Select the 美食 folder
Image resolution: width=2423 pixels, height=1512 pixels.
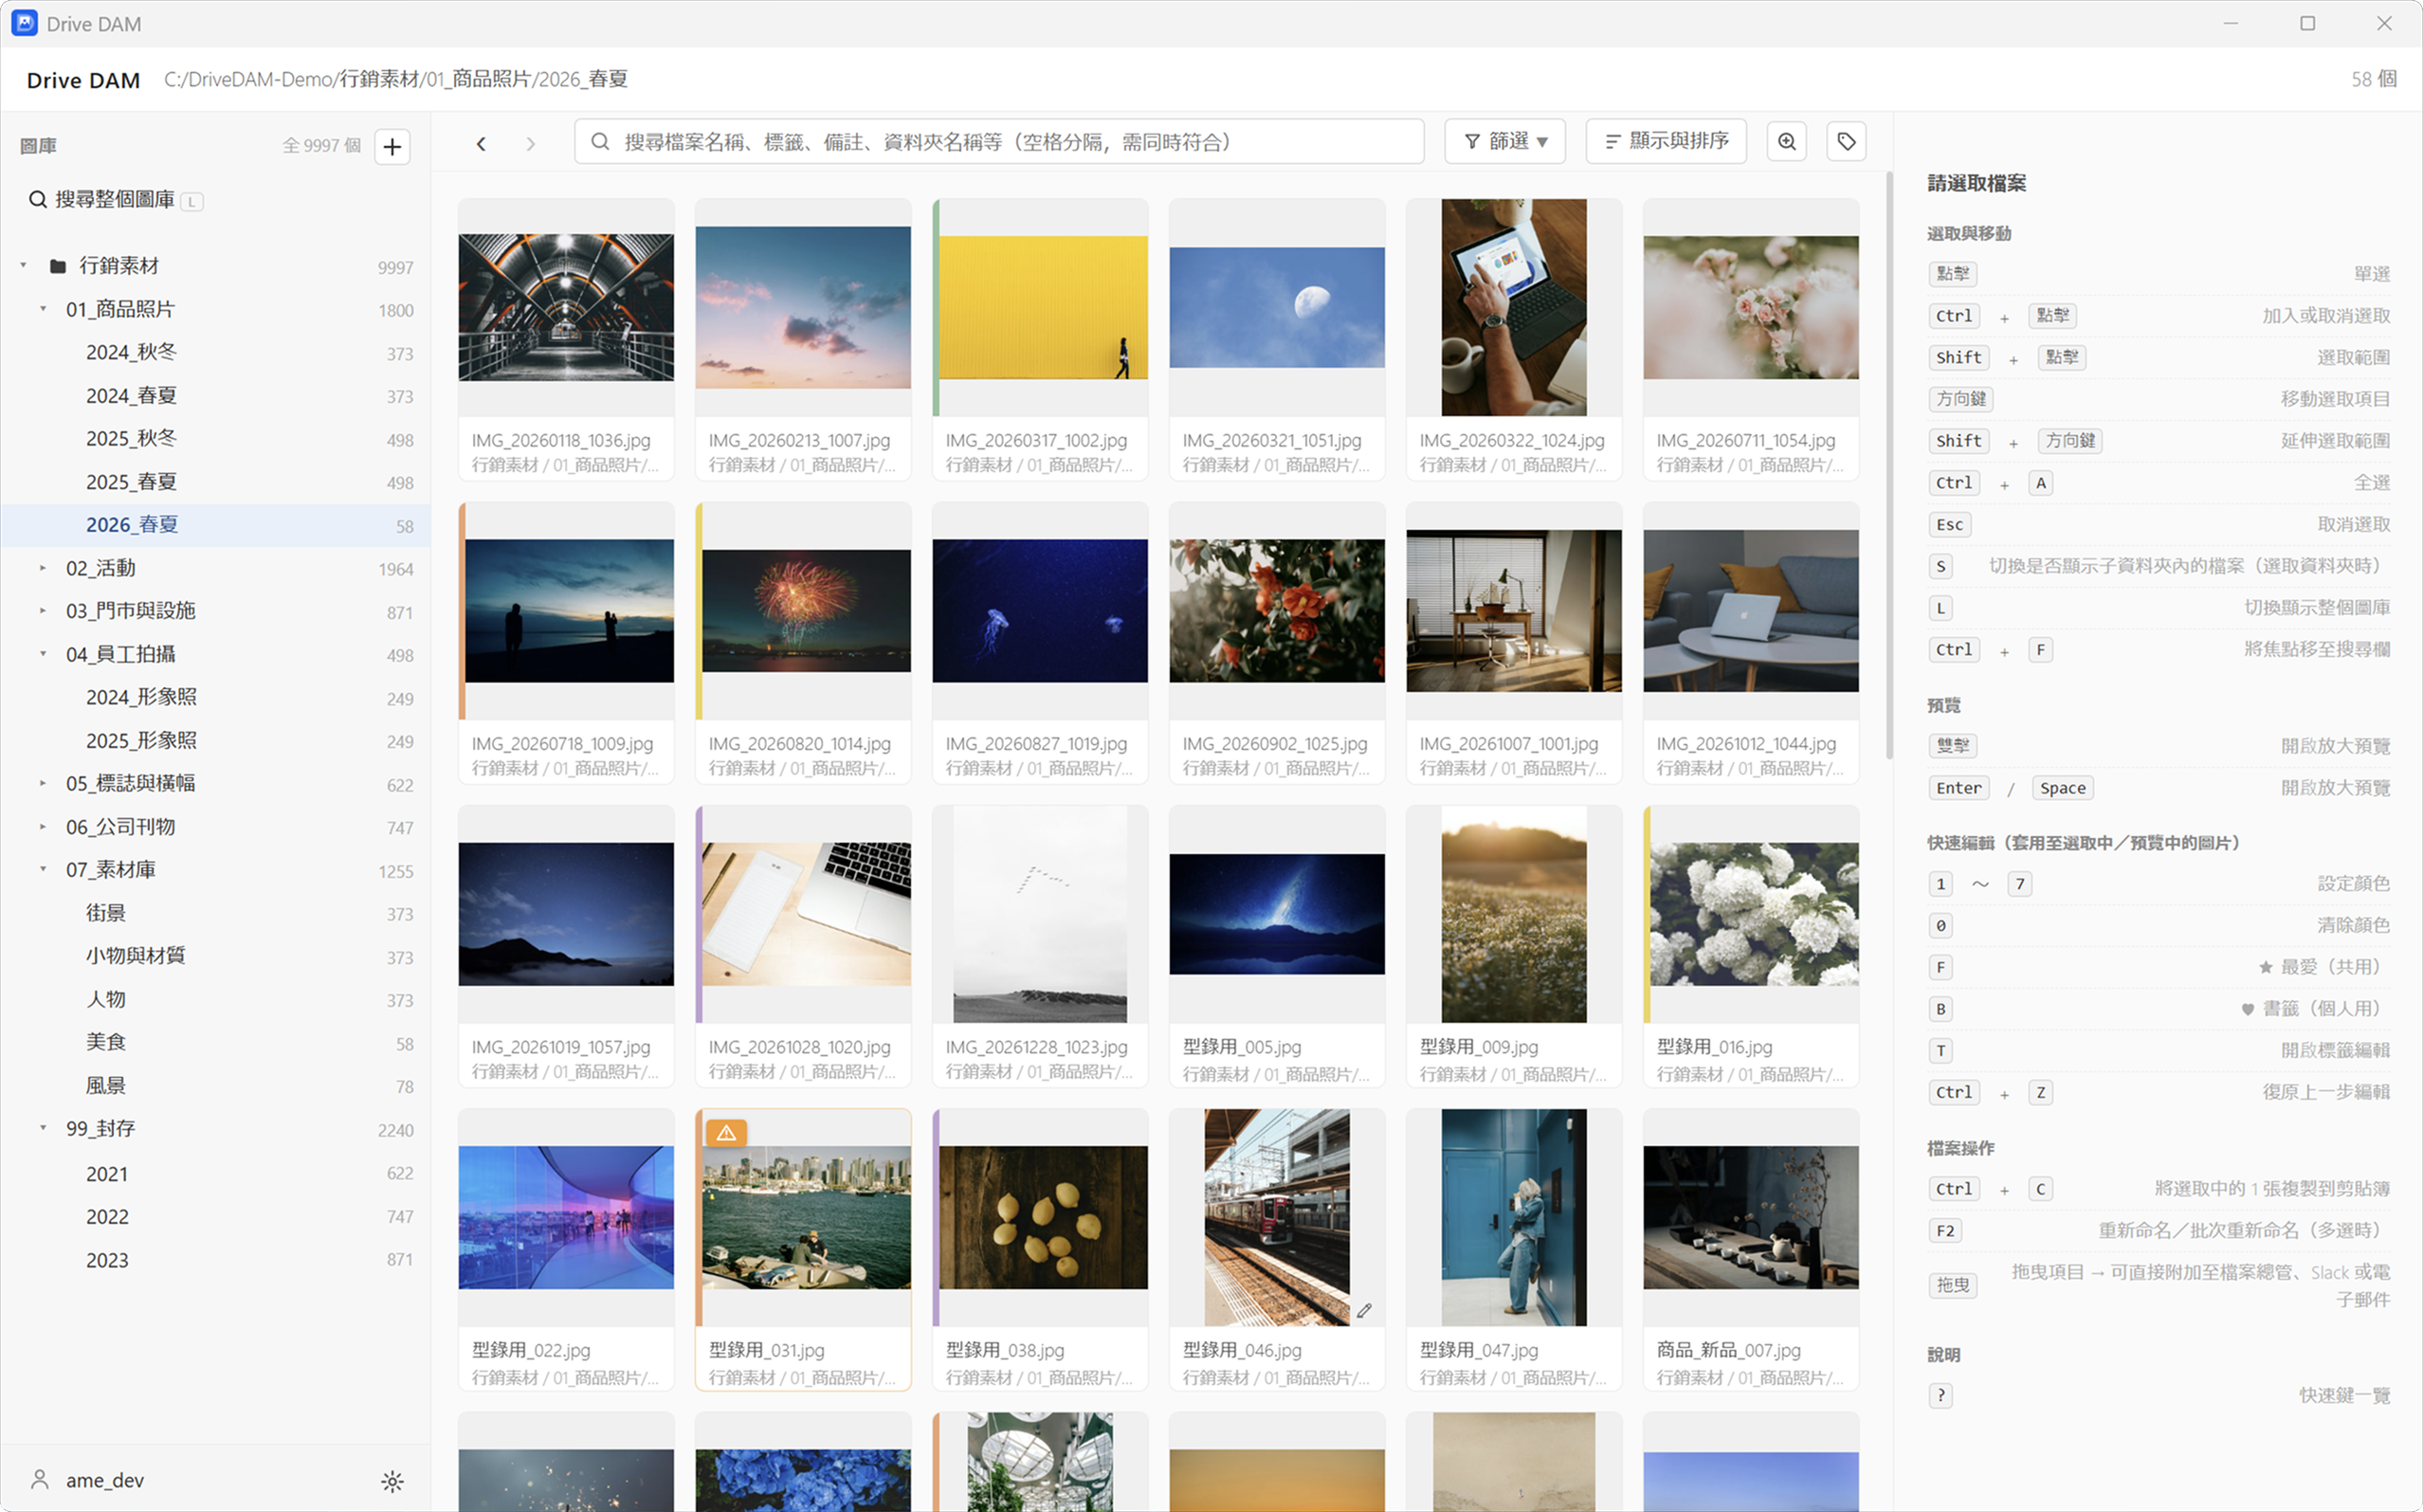[215, 1042]
